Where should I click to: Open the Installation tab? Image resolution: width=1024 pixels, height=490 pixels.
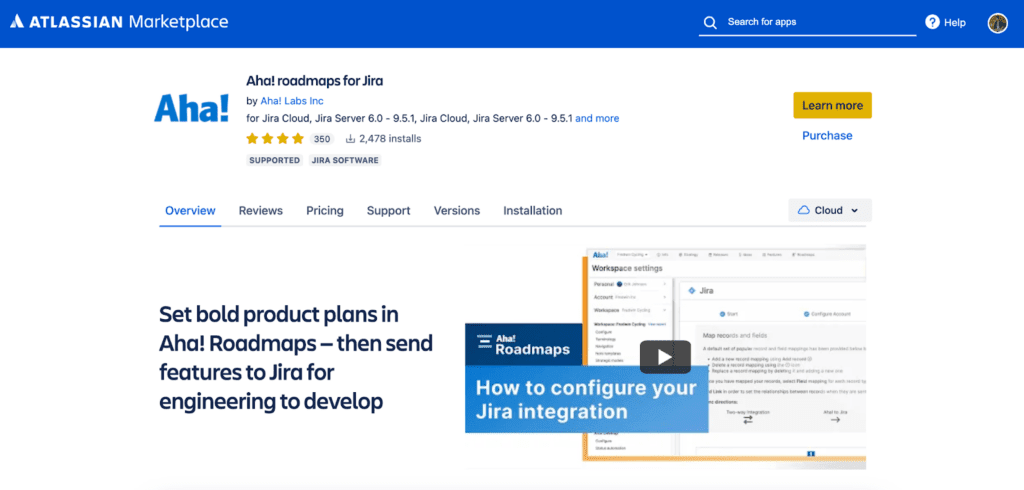pos(532,210)
